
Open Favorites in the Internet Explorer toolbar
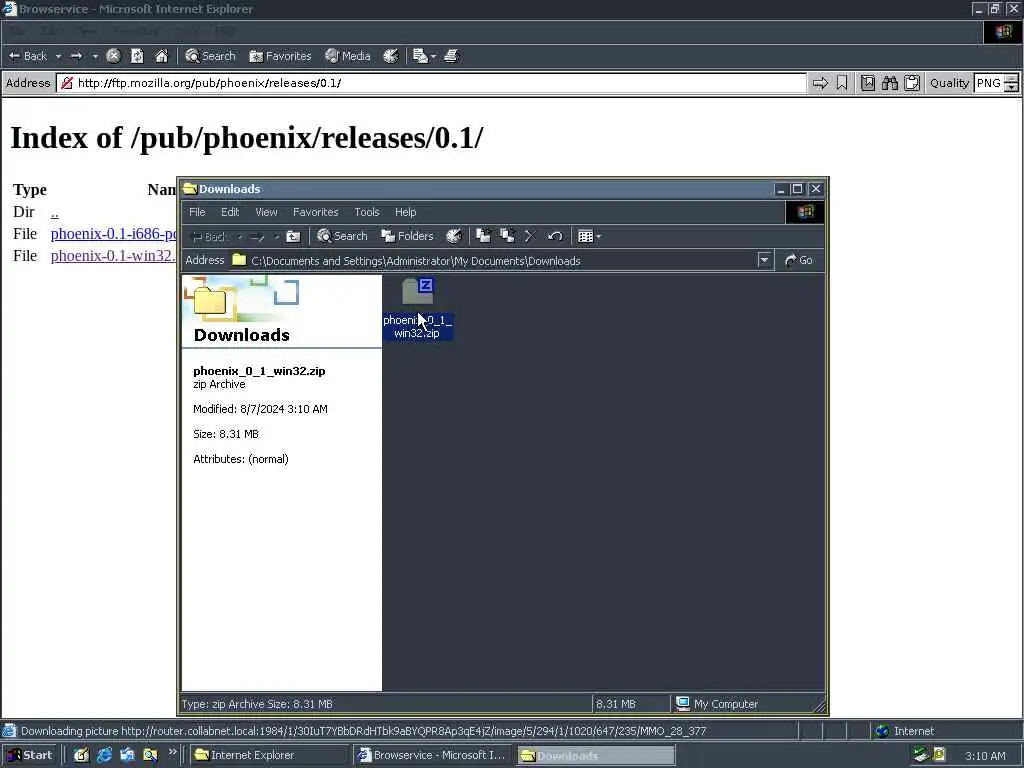(281, 56)
